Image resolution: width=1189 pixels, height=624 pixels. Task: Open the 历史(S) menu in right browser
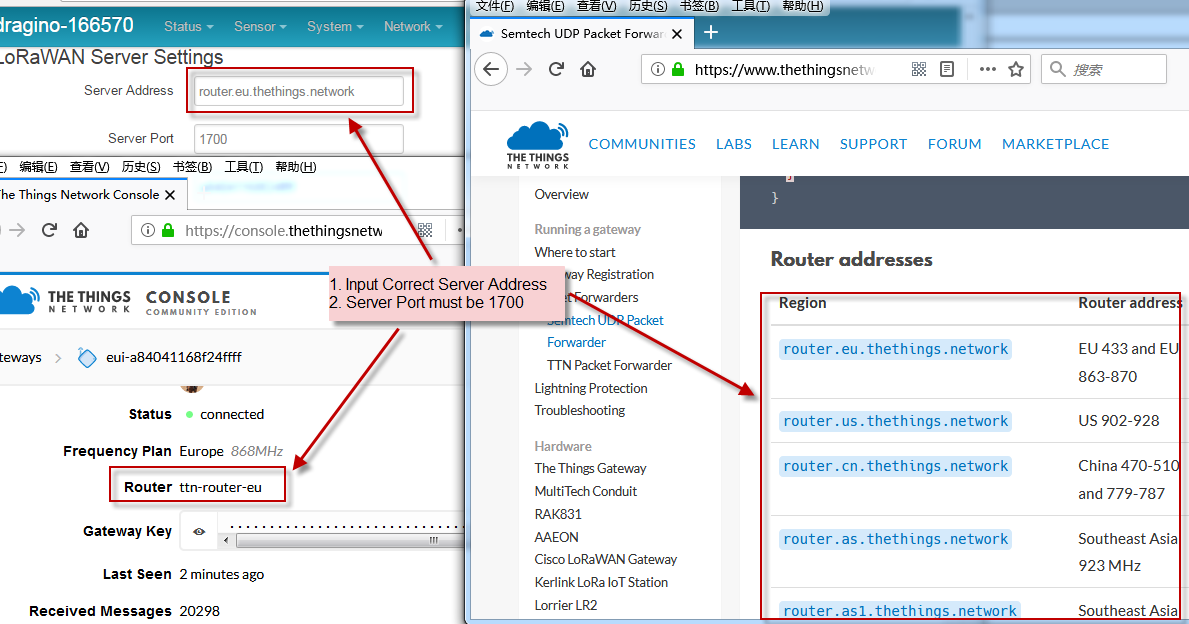pyautogui.click(x=648, y=6)
